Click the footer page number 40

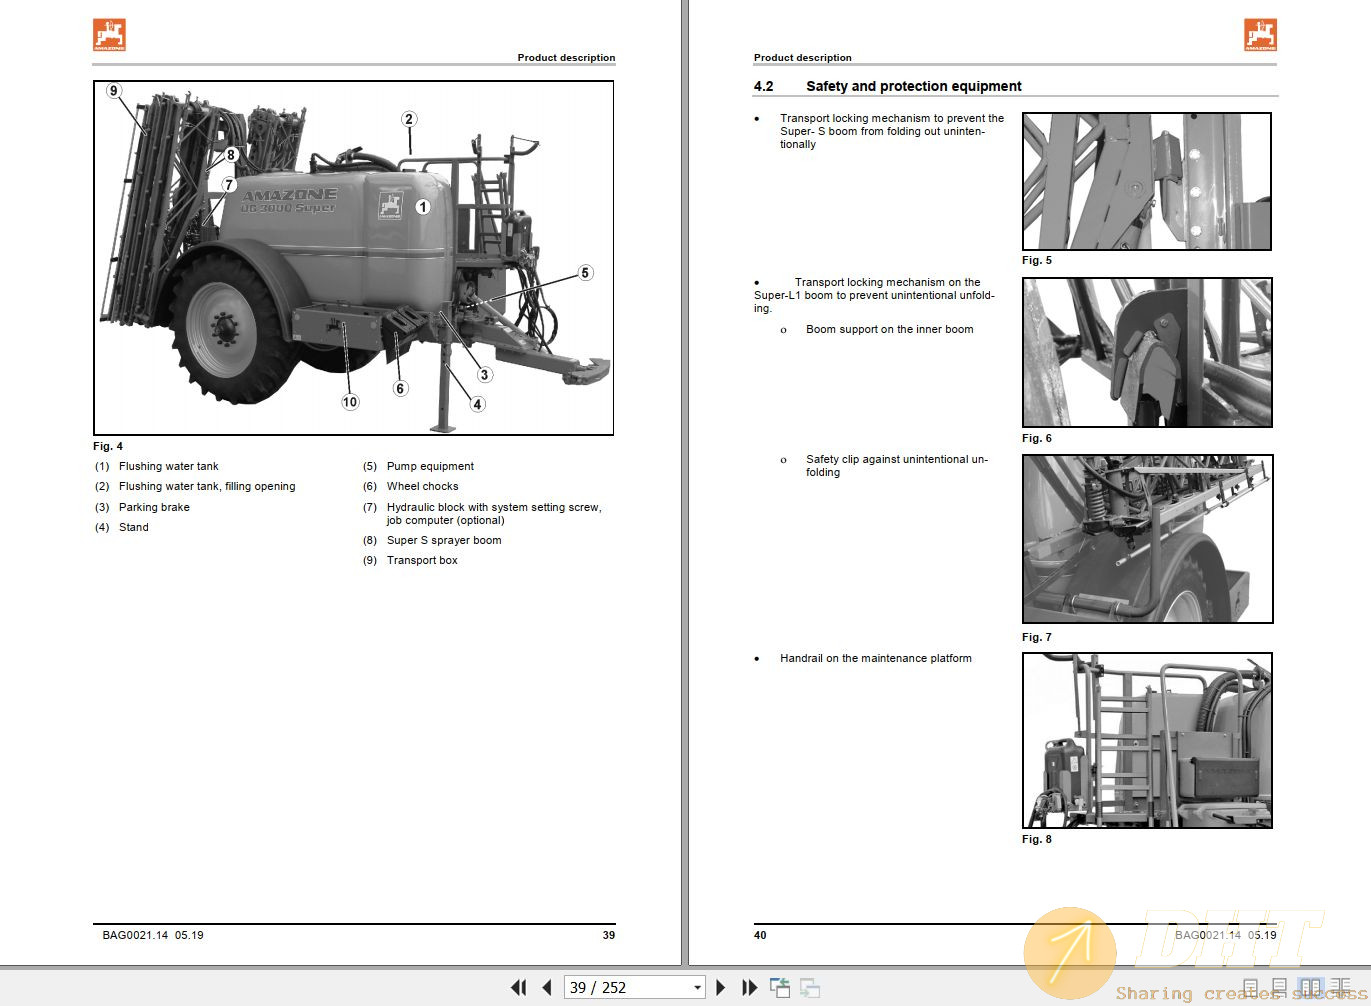coord(760,935)
